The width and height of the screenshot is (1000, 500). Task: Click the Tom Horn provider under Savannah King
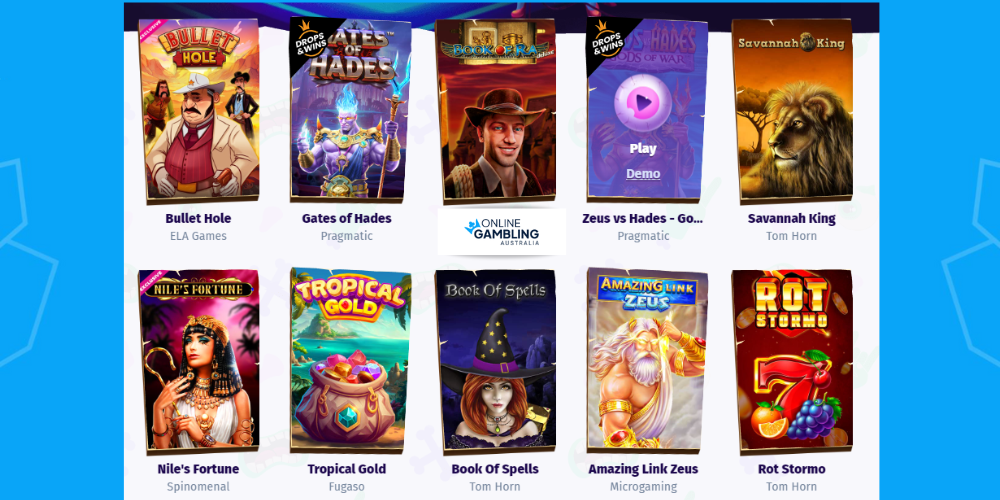pyautogui.click(x=791, y=236)
